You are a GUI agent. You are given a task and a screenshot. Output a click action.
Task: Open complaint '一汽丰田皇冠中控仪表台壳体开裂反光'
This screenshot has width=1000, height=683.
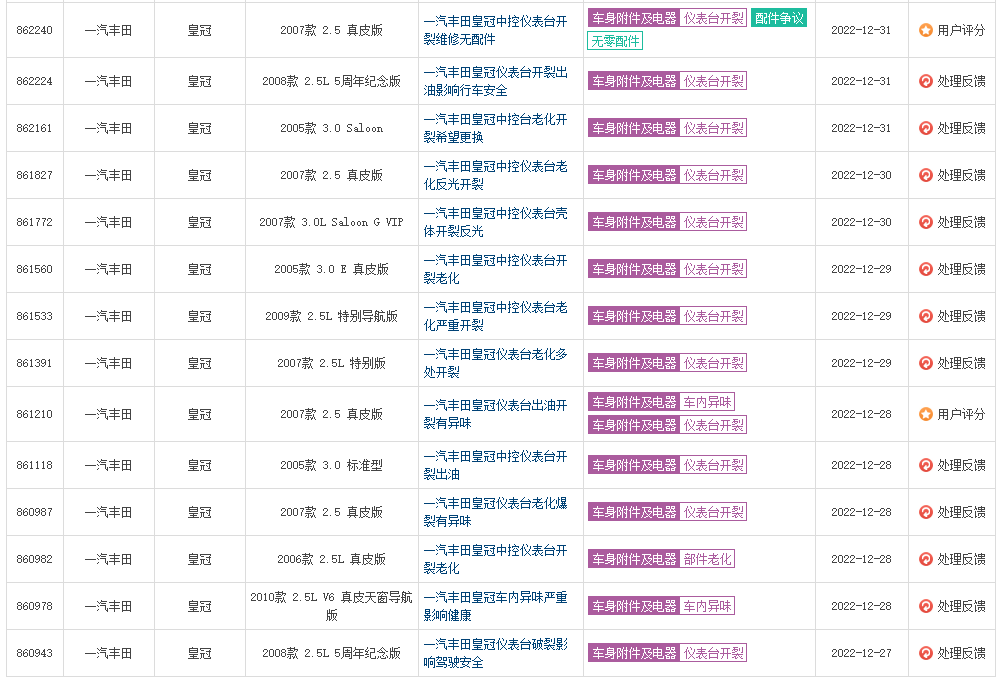[495, 222]
